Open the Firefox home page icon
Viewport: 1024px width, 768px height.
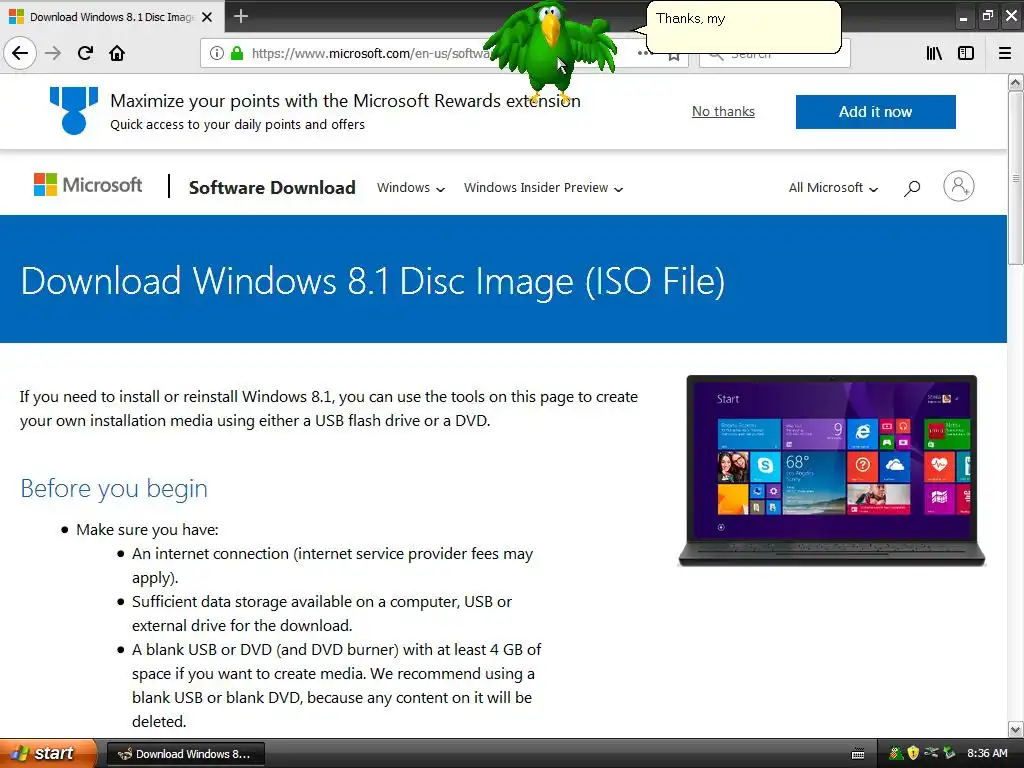(x=117, y=53)
